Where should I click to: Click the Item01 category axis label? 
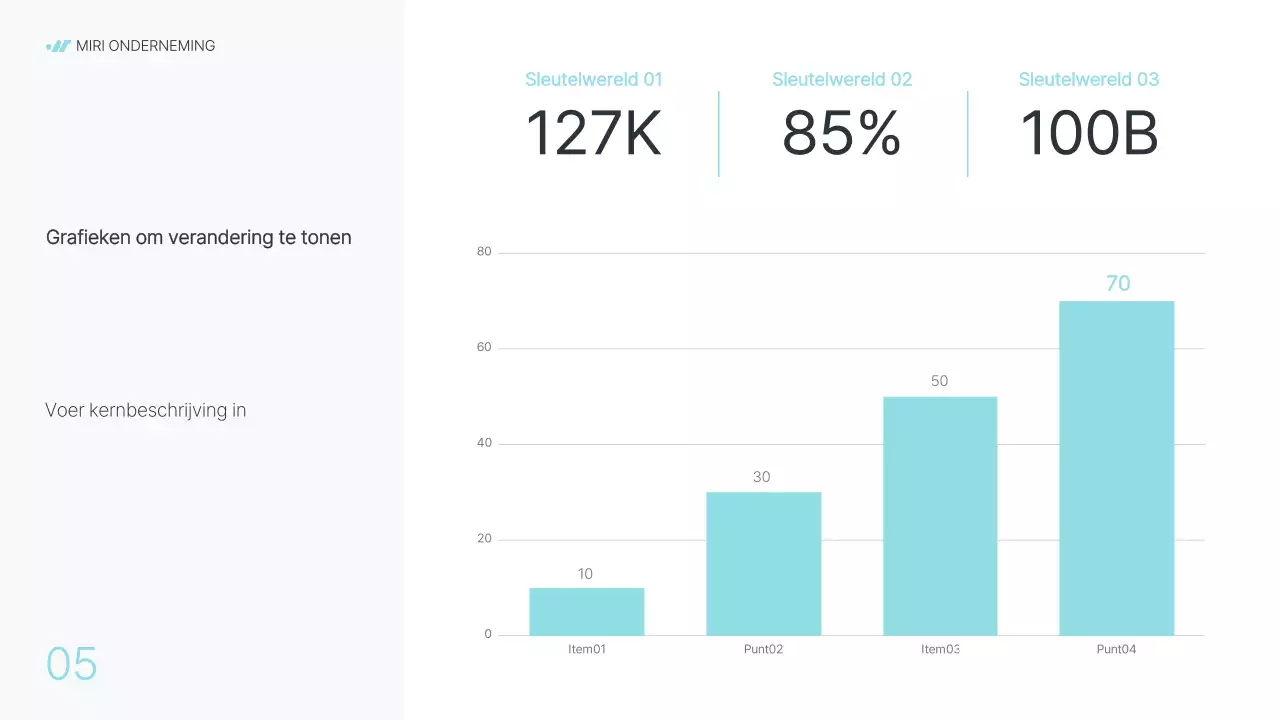click(x=587, y=649)
